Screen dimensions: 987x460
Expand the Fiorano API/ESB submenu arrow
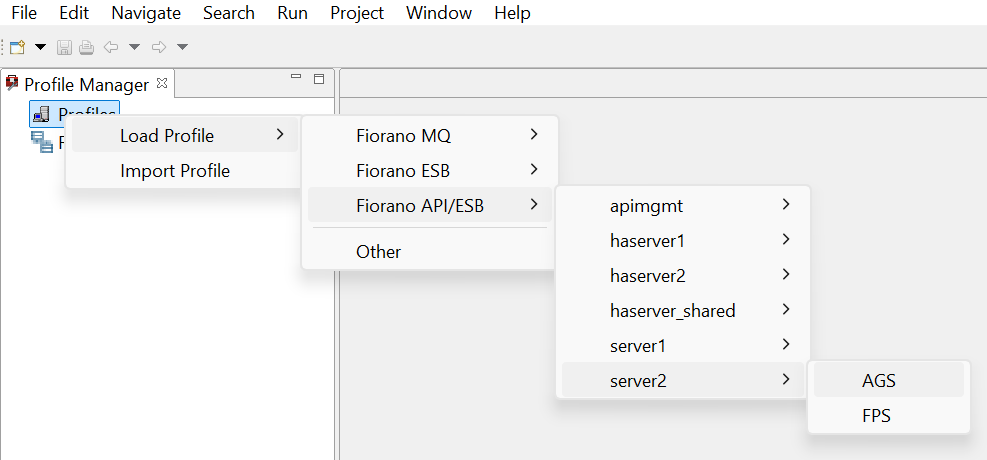(x=534, y=205)
